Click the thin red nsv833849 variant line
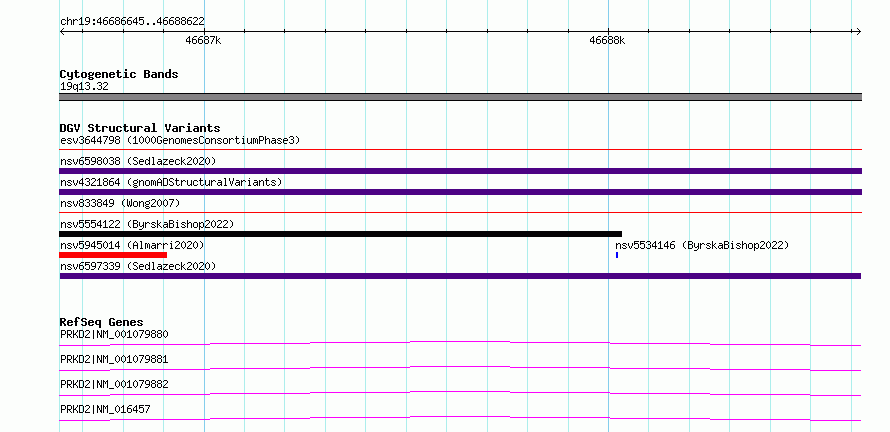The height and width of the screenshot is (432, 890). coord(460,213)
